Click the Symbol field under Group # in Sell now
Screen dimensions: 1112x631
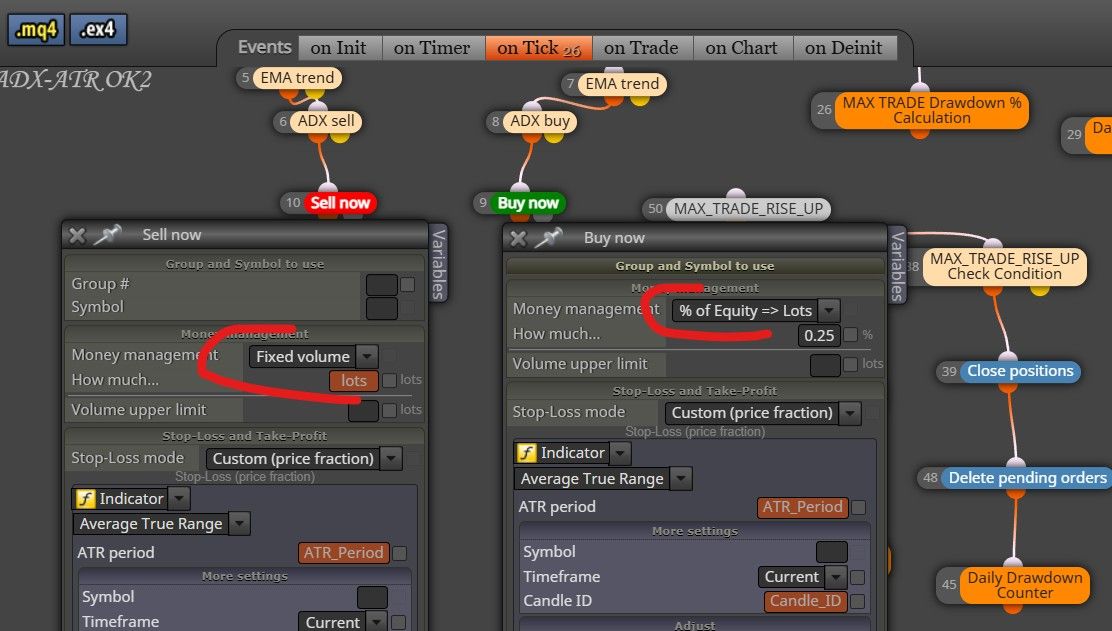tap(382, 308)
